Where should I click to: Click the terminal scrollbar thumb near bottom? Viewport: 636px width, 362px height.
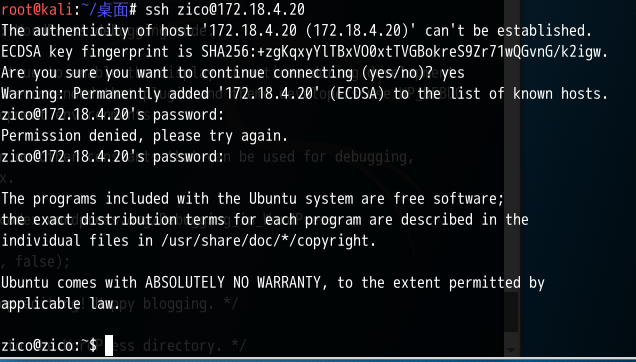pyautogui.click(x=511, y=312)
